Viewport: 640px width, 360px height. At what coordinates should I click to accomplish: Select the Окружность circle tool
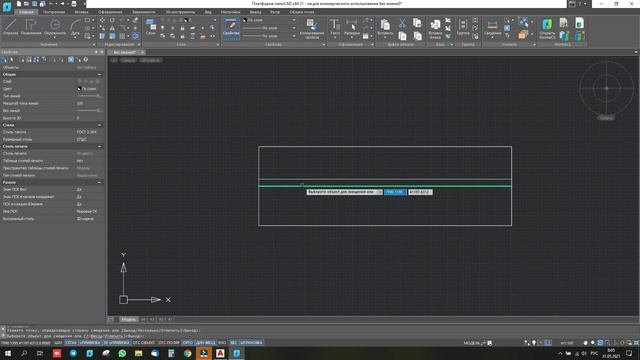pyautogui.click(x=55, y=27)
